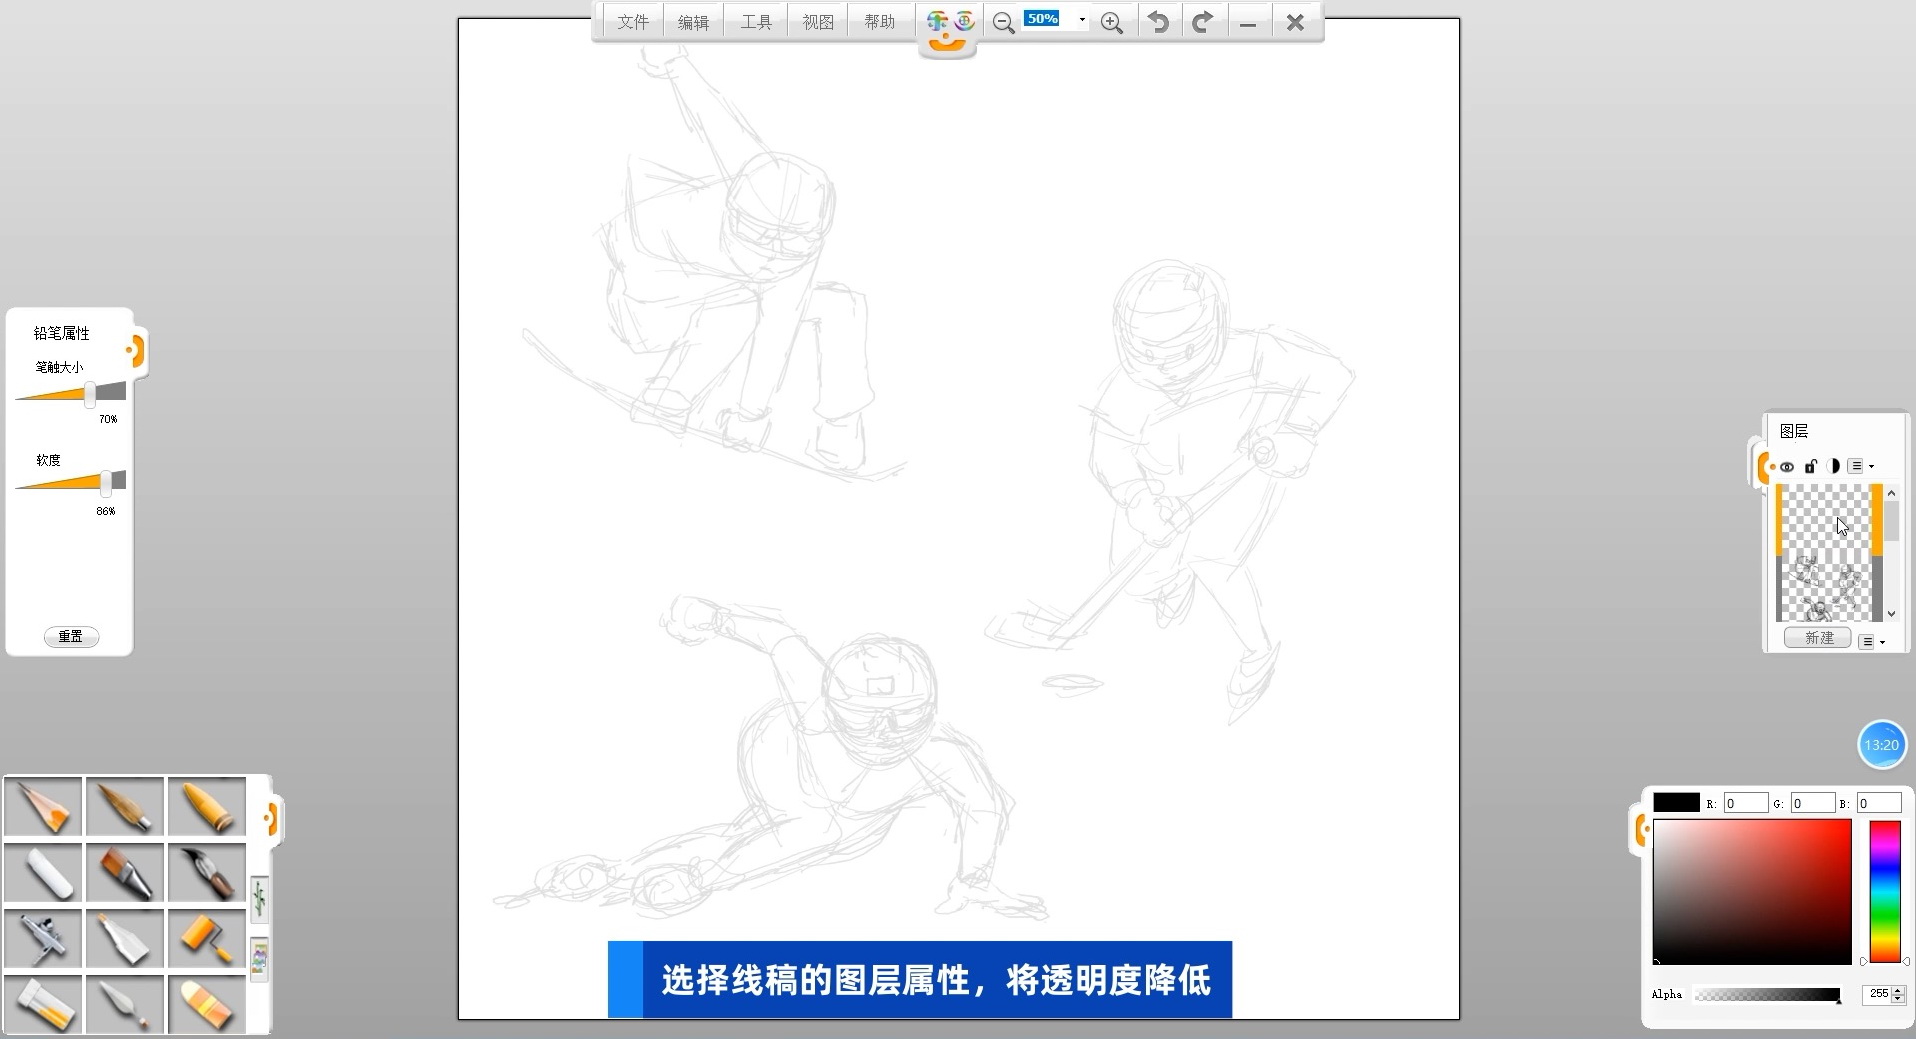Select the paint roller tool
This screenshot has height=1039, width=1916.
207,938
